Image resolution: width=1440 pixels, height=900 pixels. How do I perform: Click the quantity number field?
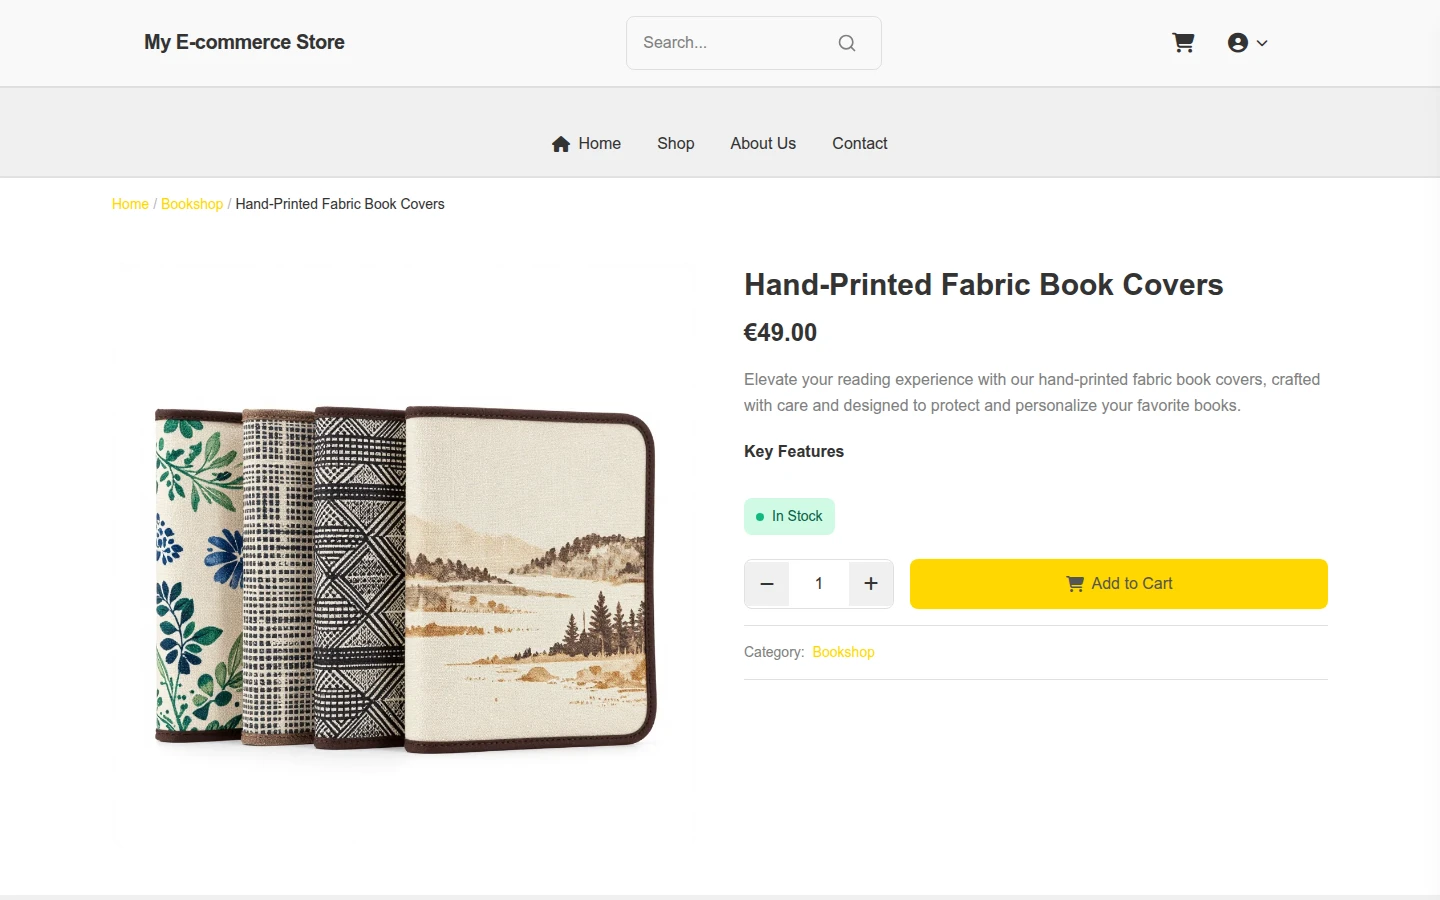click(819, 584)
